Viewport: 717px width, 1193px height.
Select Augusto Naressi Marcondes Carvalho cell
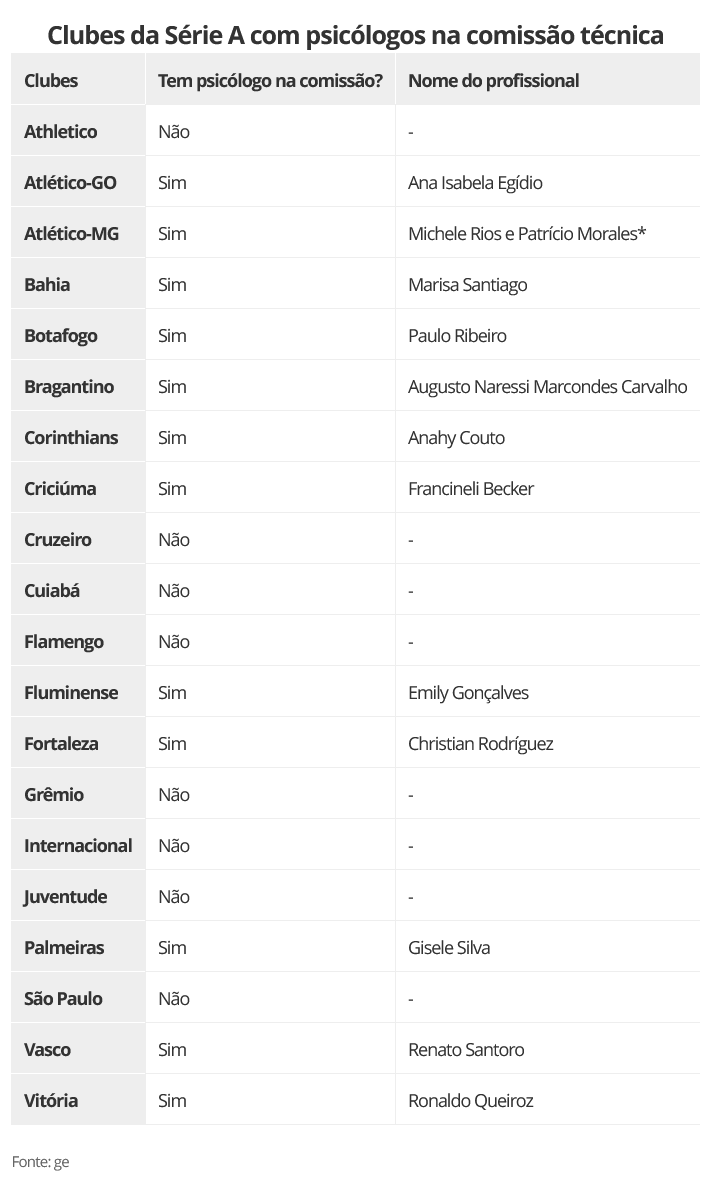click(547, 387)
